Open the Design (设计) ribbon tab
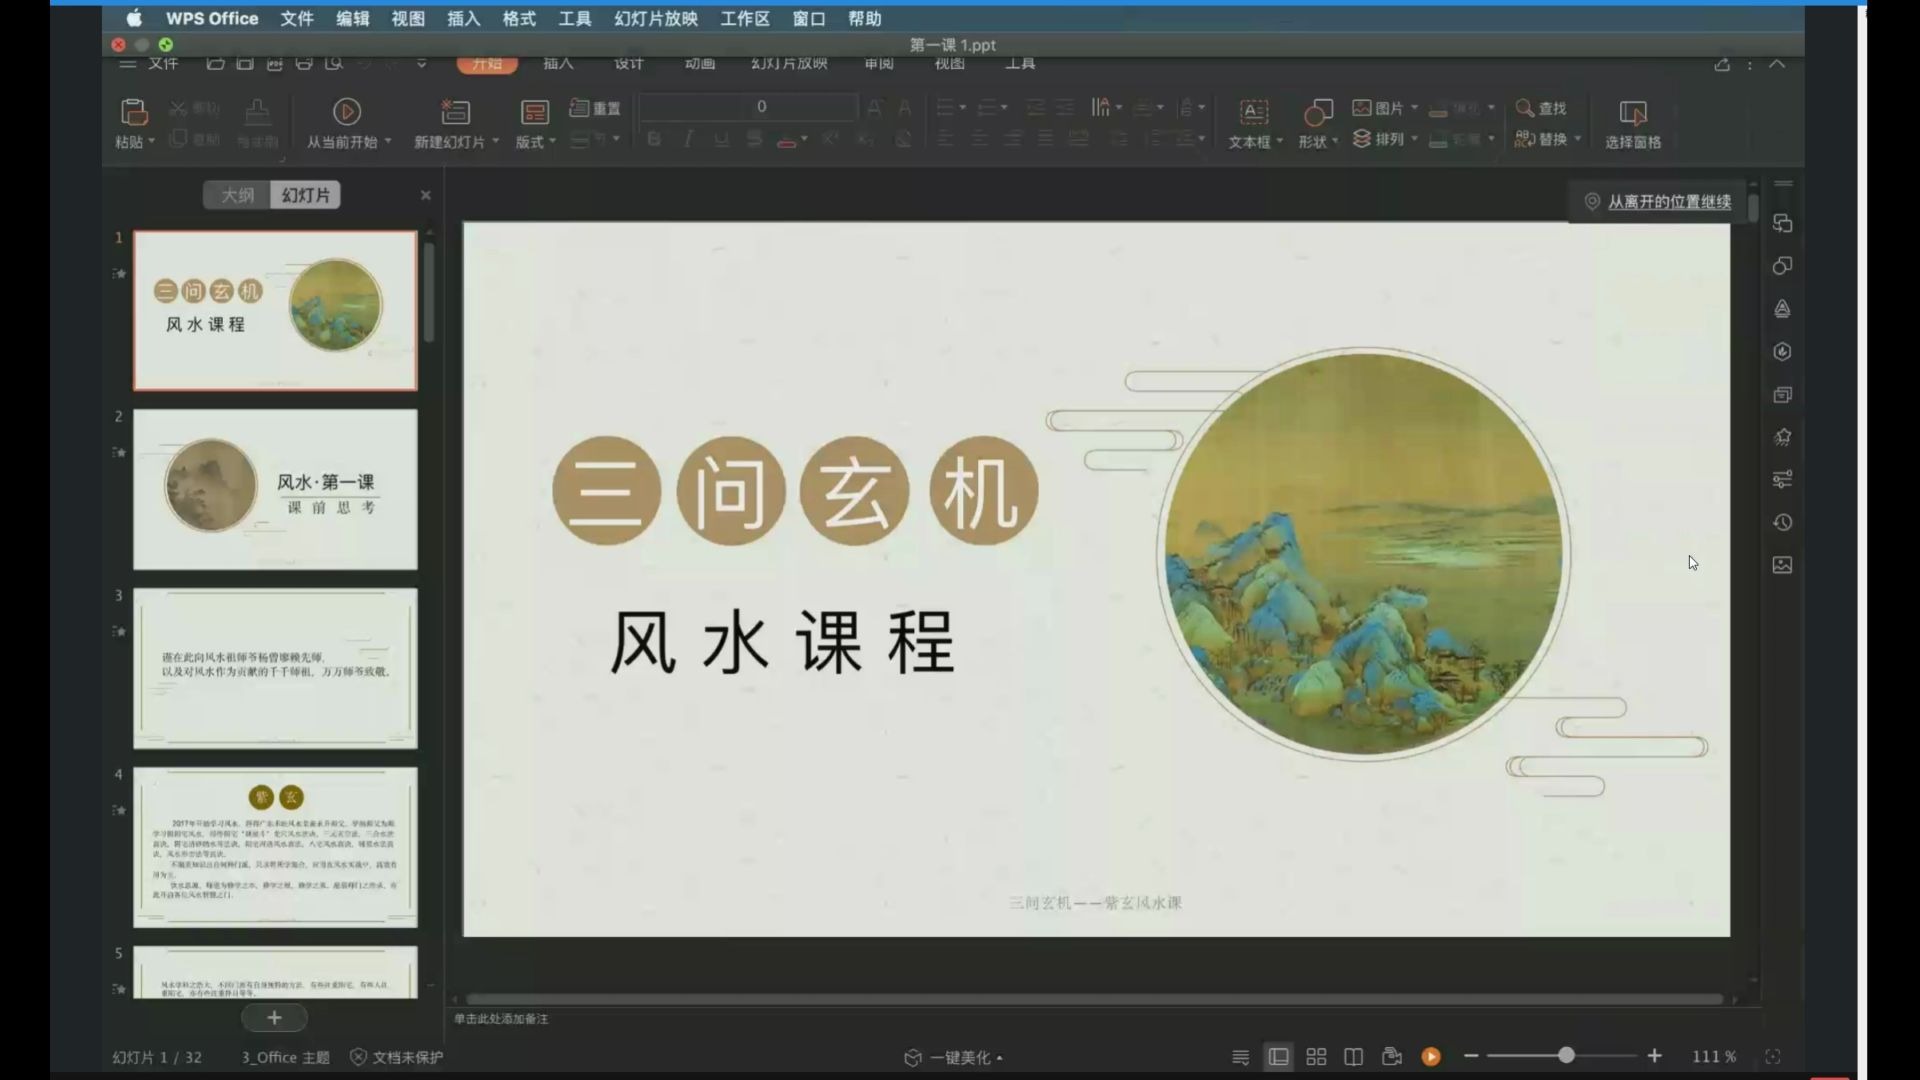Viewport: 1920px width, 1080px height. click(629, 63)
